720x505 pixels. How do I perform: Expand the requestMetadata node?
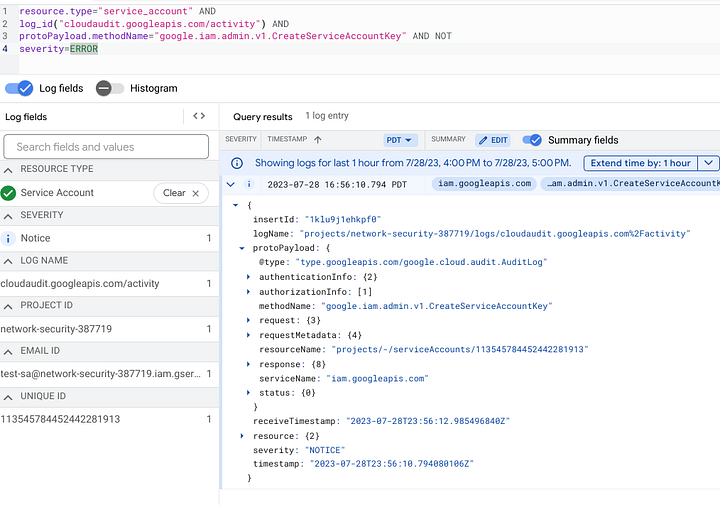250,335
